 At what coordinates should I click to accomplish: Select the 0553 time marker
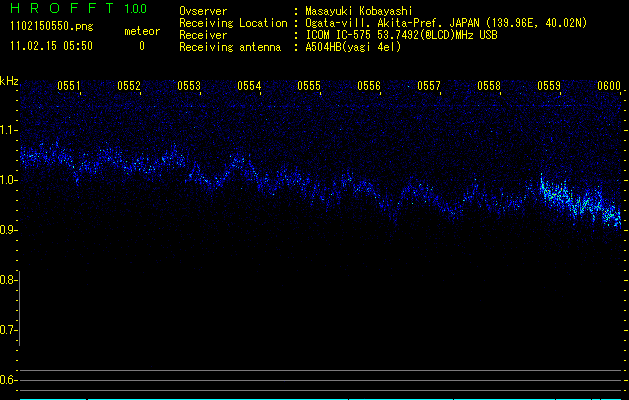[189, 86]
